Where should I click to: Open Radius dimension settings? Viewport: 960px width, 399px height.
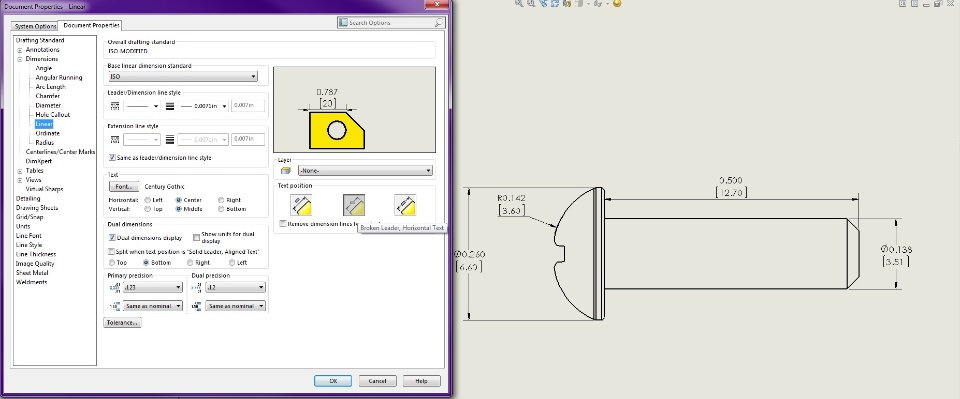click(45, 143)
